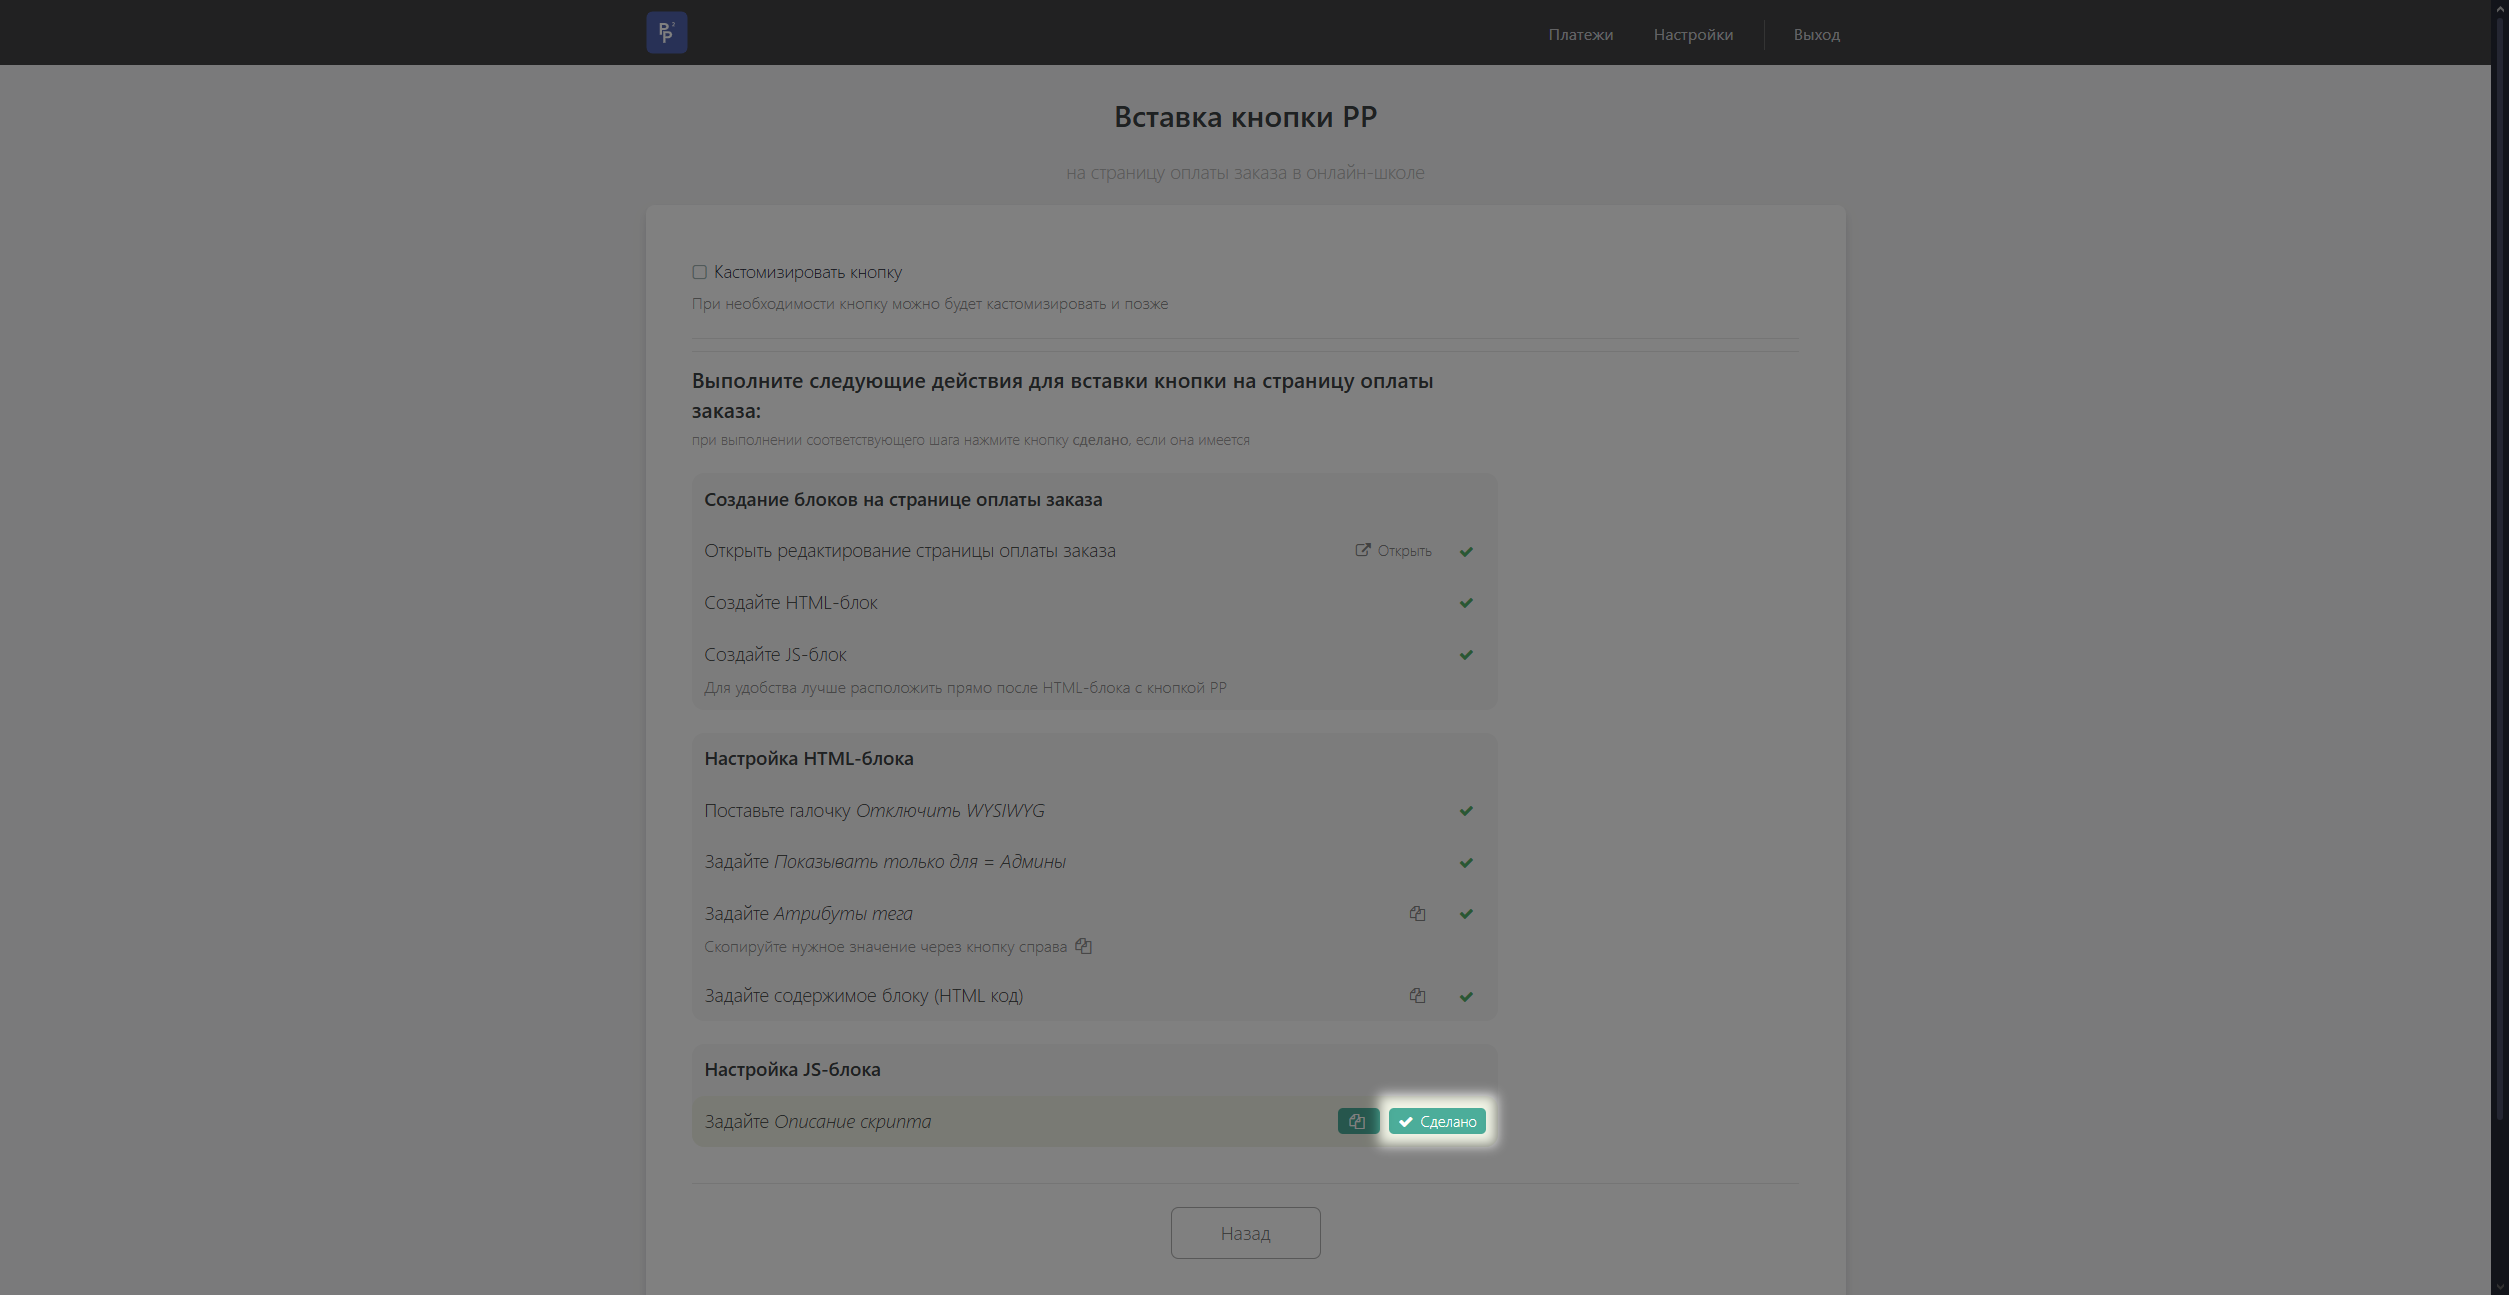Click the Выход menu item
Image resolution: width=2509 pixels, height=1295 pixels.
(x=1816, y=34)
